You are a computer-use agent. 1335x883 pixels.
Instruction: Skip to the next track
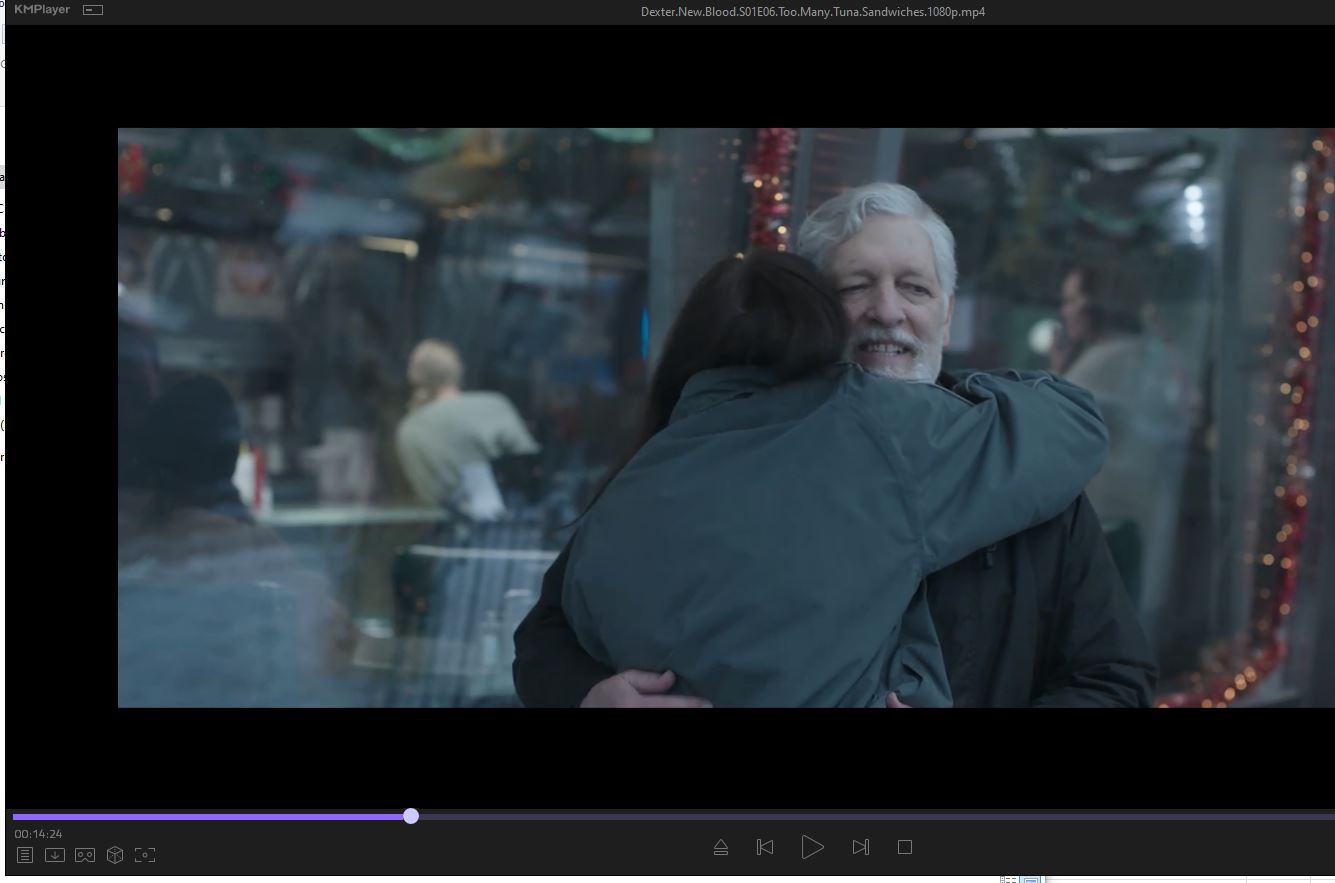click(860, 848)
